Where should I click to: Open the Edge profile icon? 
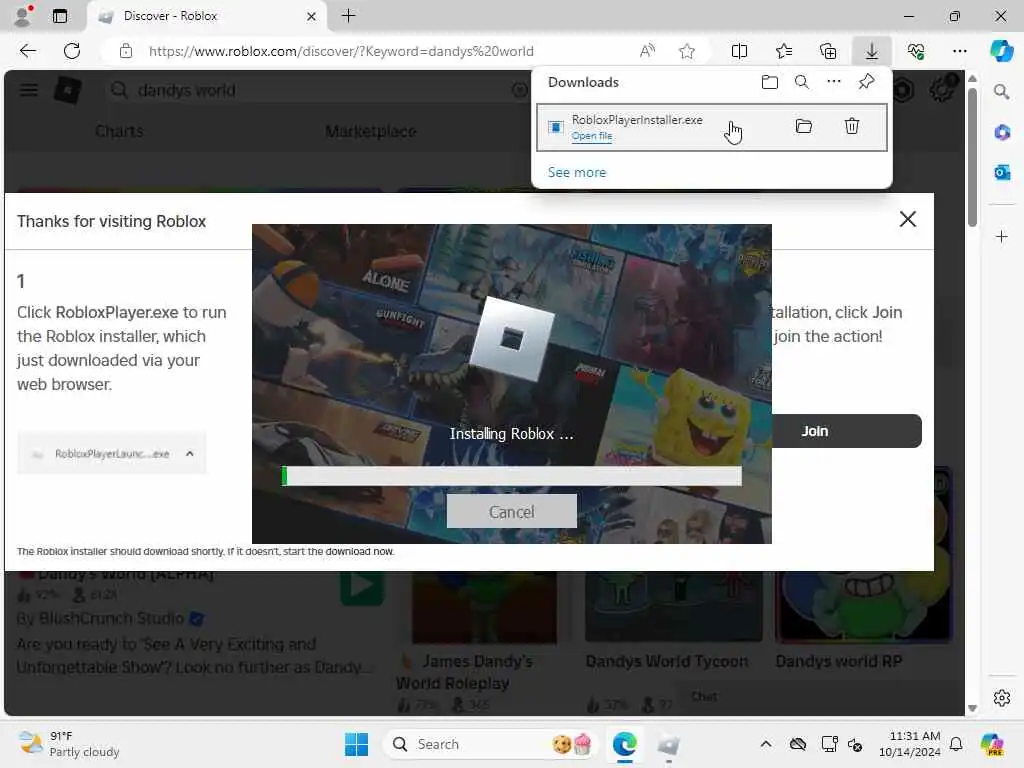click(24, 16)
